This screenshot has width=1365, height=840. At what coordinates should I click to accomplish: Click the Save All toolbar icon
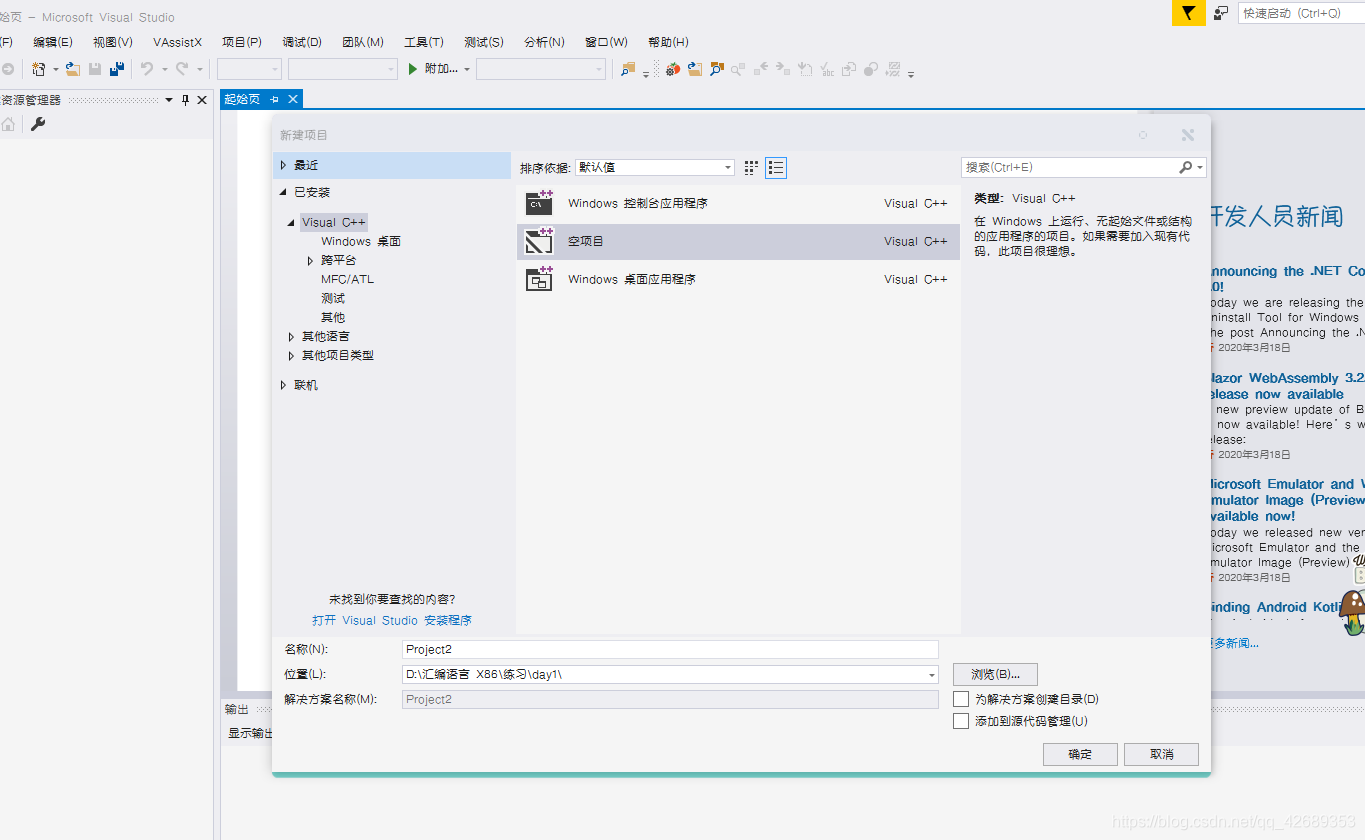(117, 69)
